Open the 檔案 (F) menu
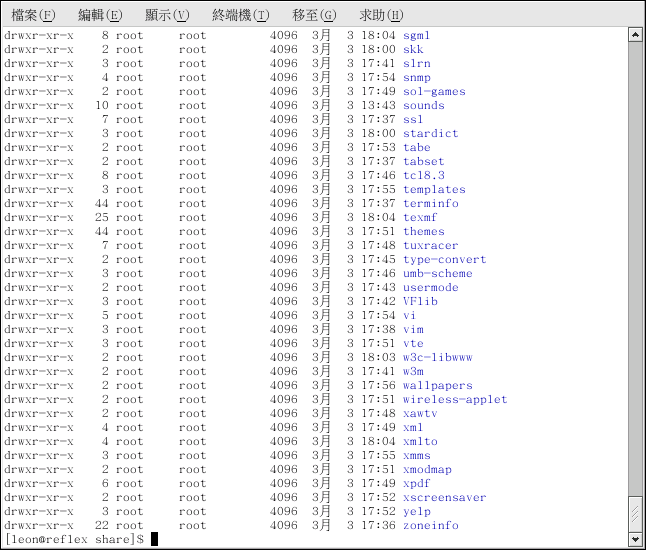 33,15
